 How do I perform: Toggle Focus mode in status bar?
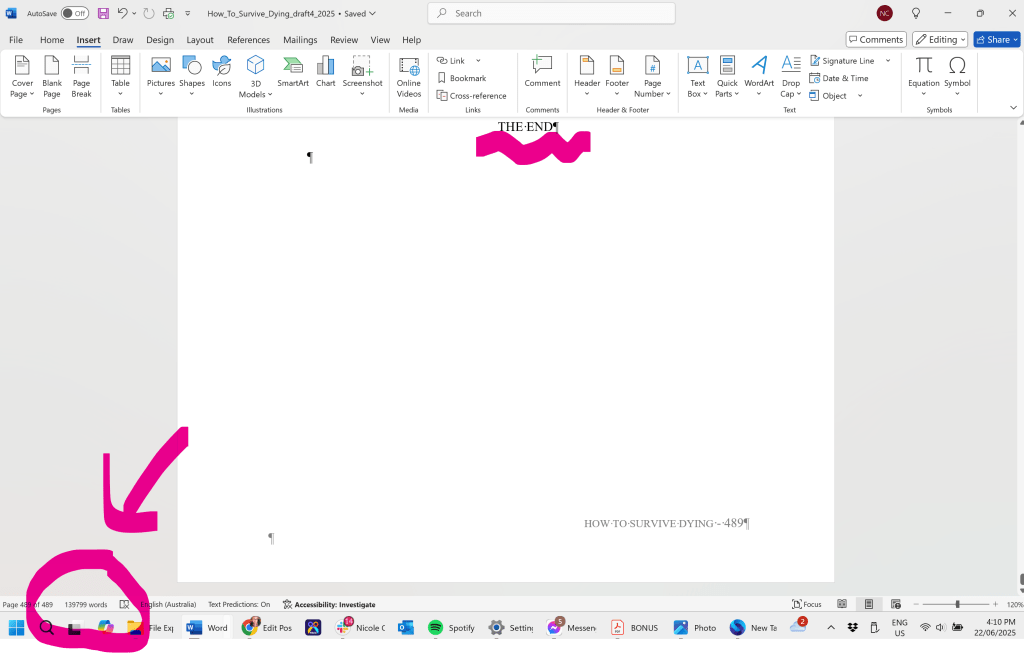point(806,604)
